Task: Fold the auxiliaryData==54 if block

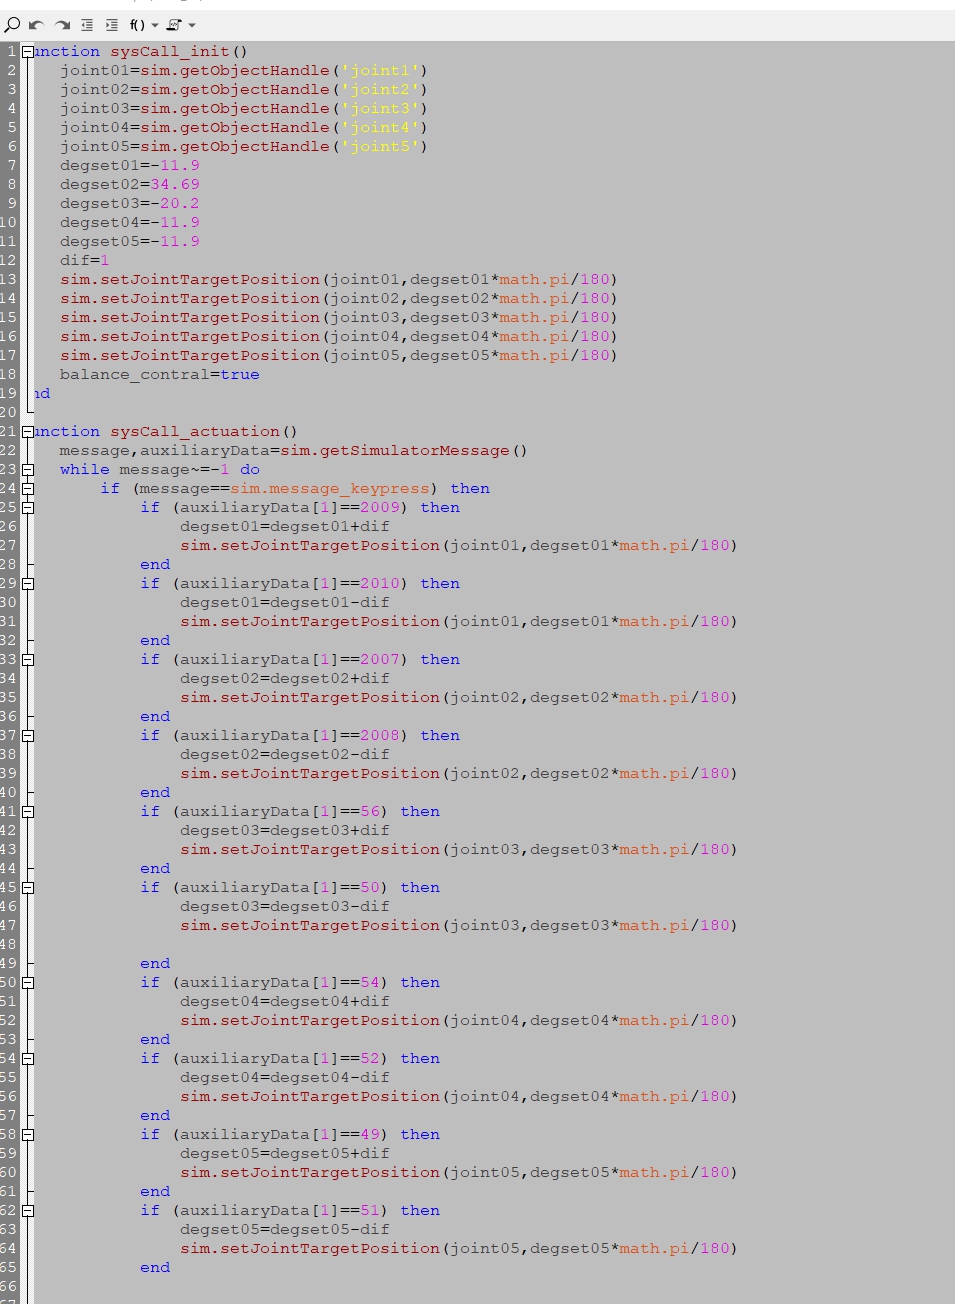Action: pos(28,983)
